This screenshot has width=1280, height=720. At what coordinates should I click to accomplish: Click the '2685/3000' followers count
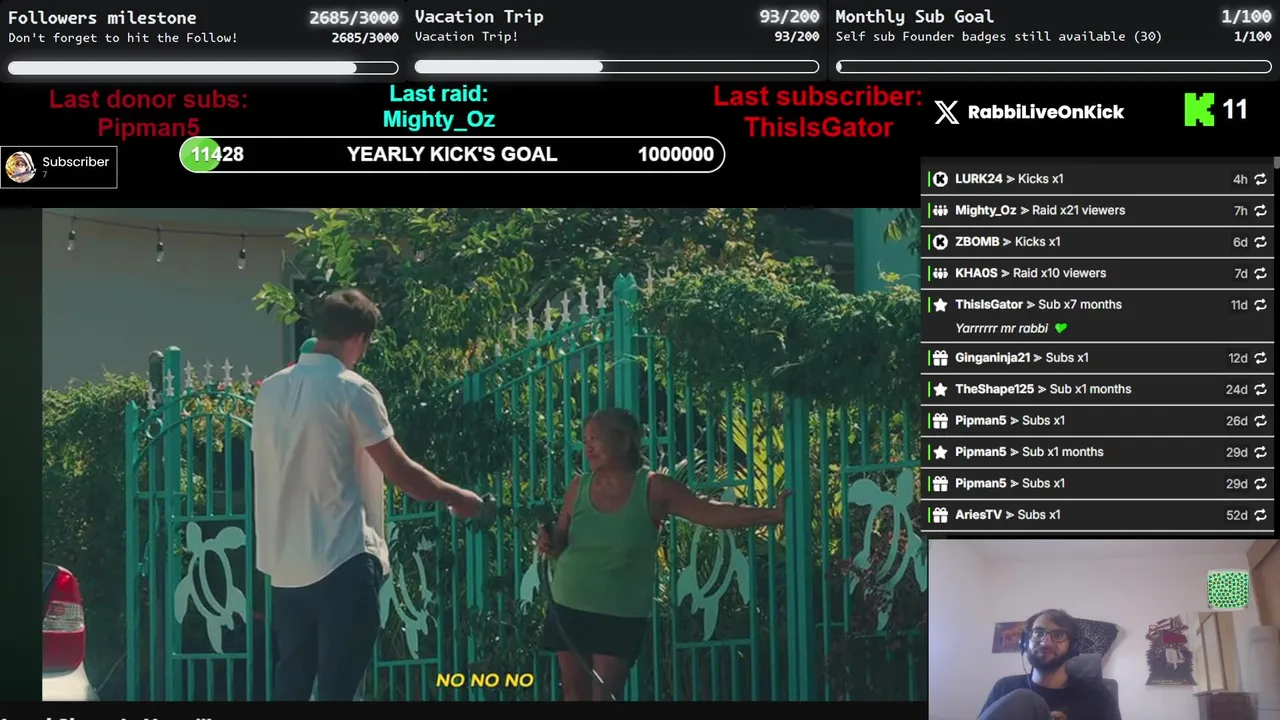coord(354,18)
